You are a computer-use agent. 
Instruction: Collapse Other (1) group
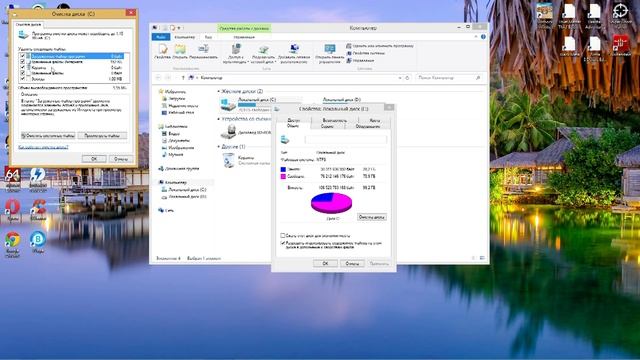point(219,147)
